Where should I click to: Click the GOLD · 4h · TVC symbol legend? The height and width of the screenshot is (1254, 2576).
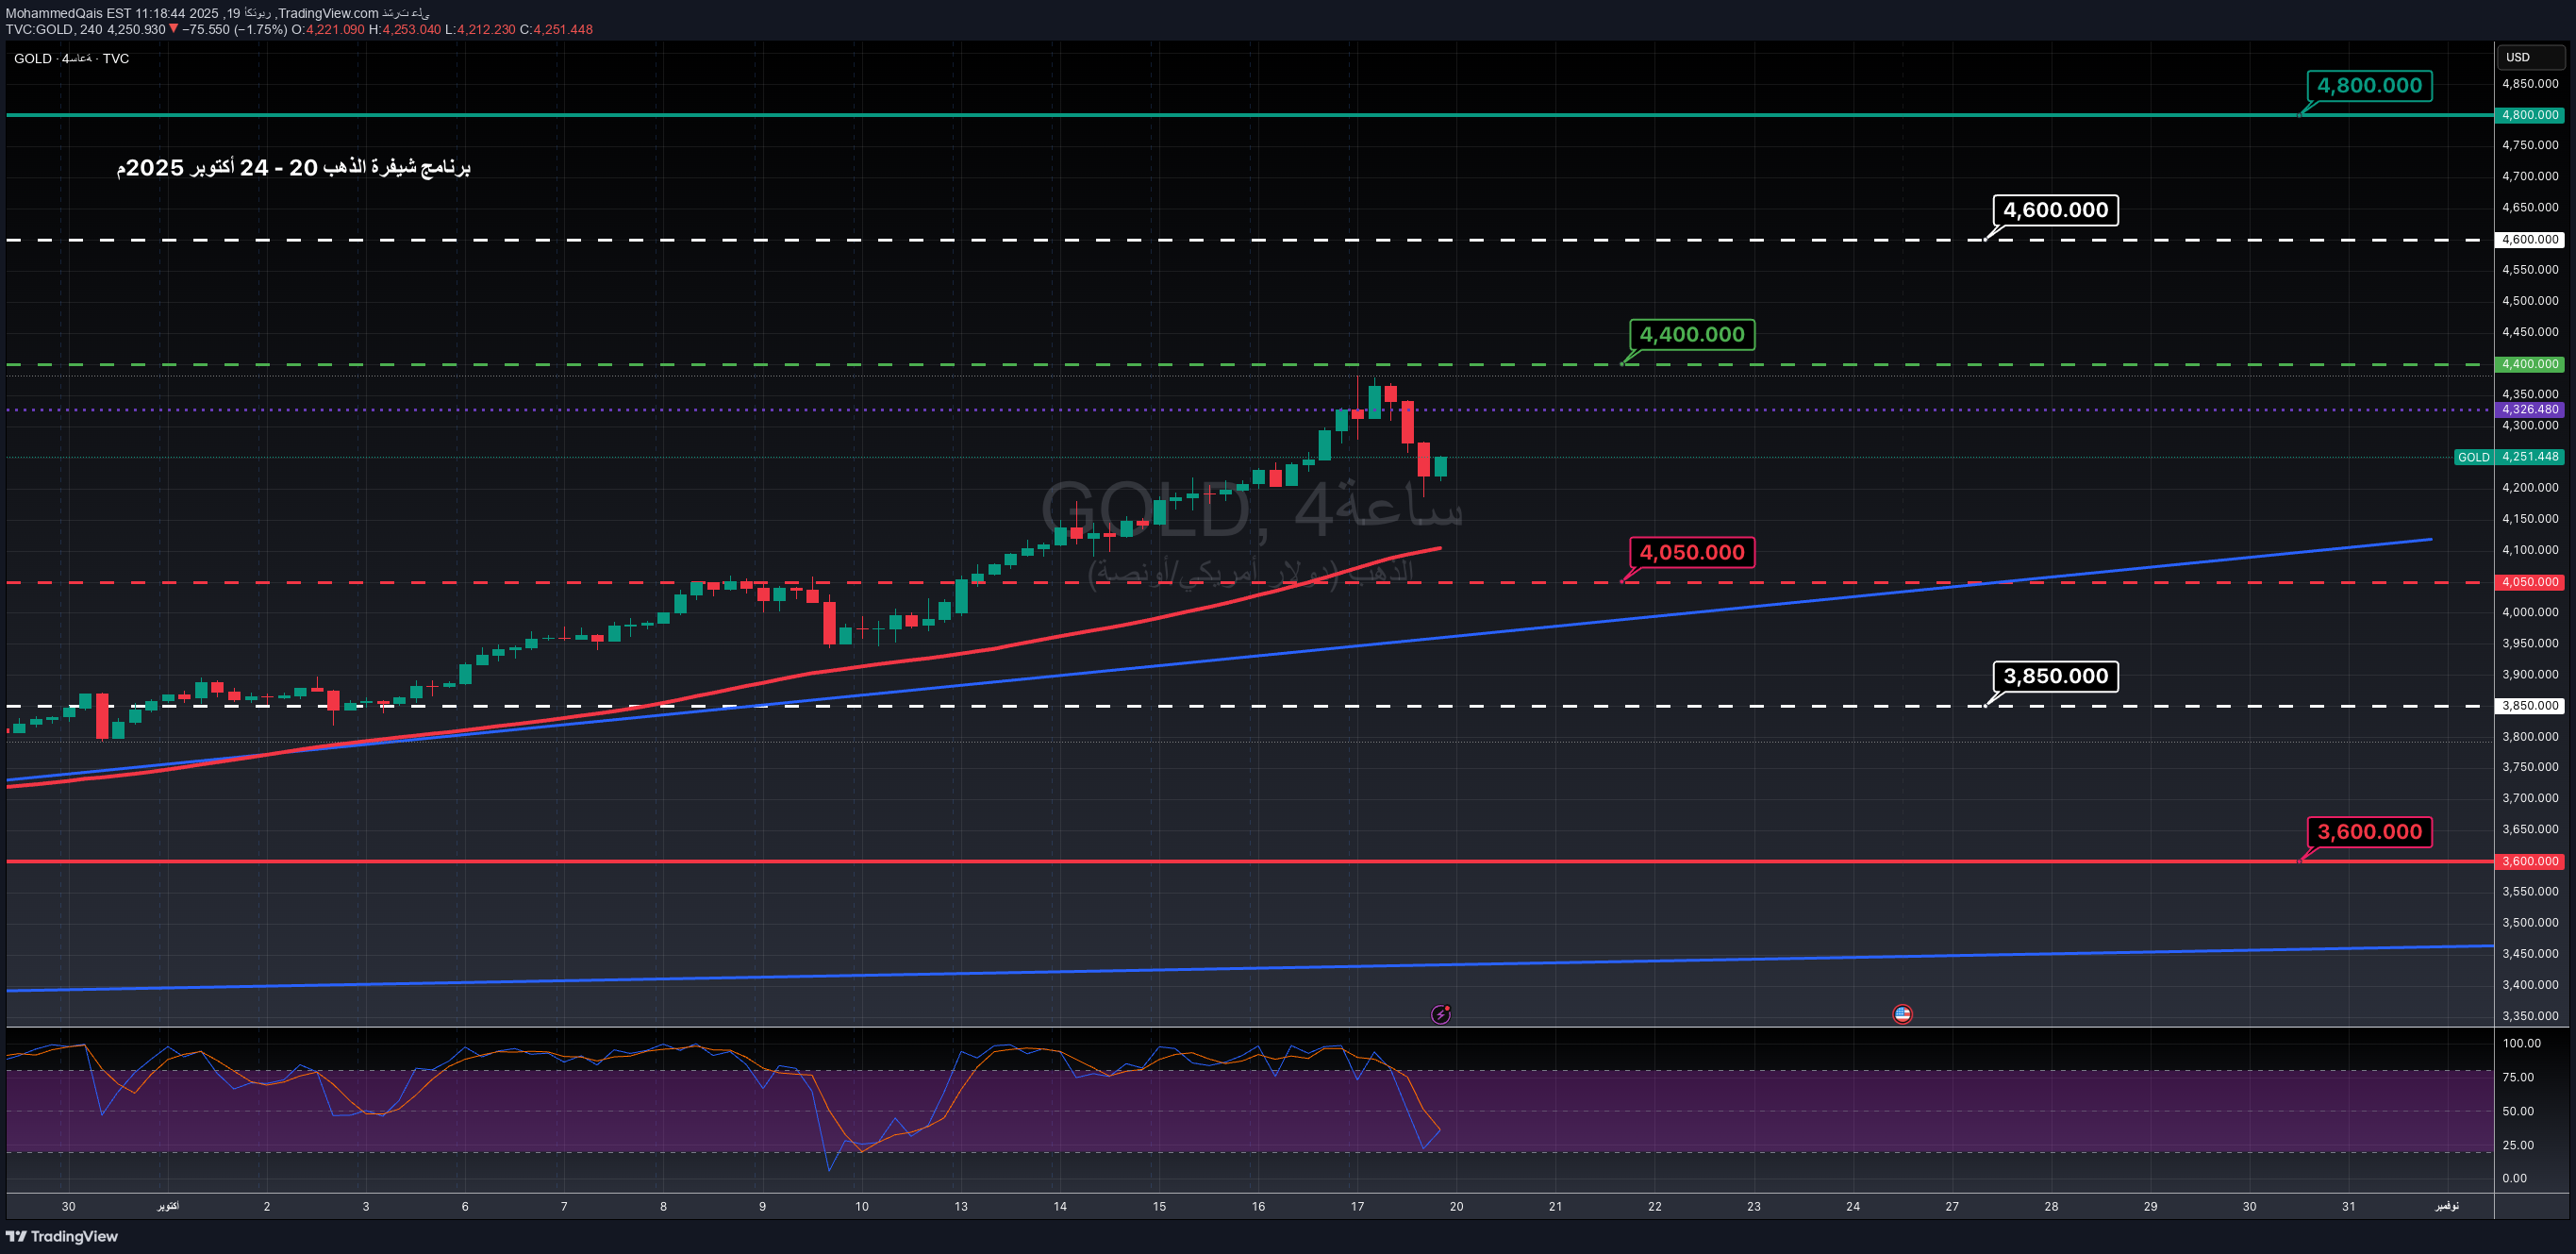pyautogui.click(x=71, y=58)
